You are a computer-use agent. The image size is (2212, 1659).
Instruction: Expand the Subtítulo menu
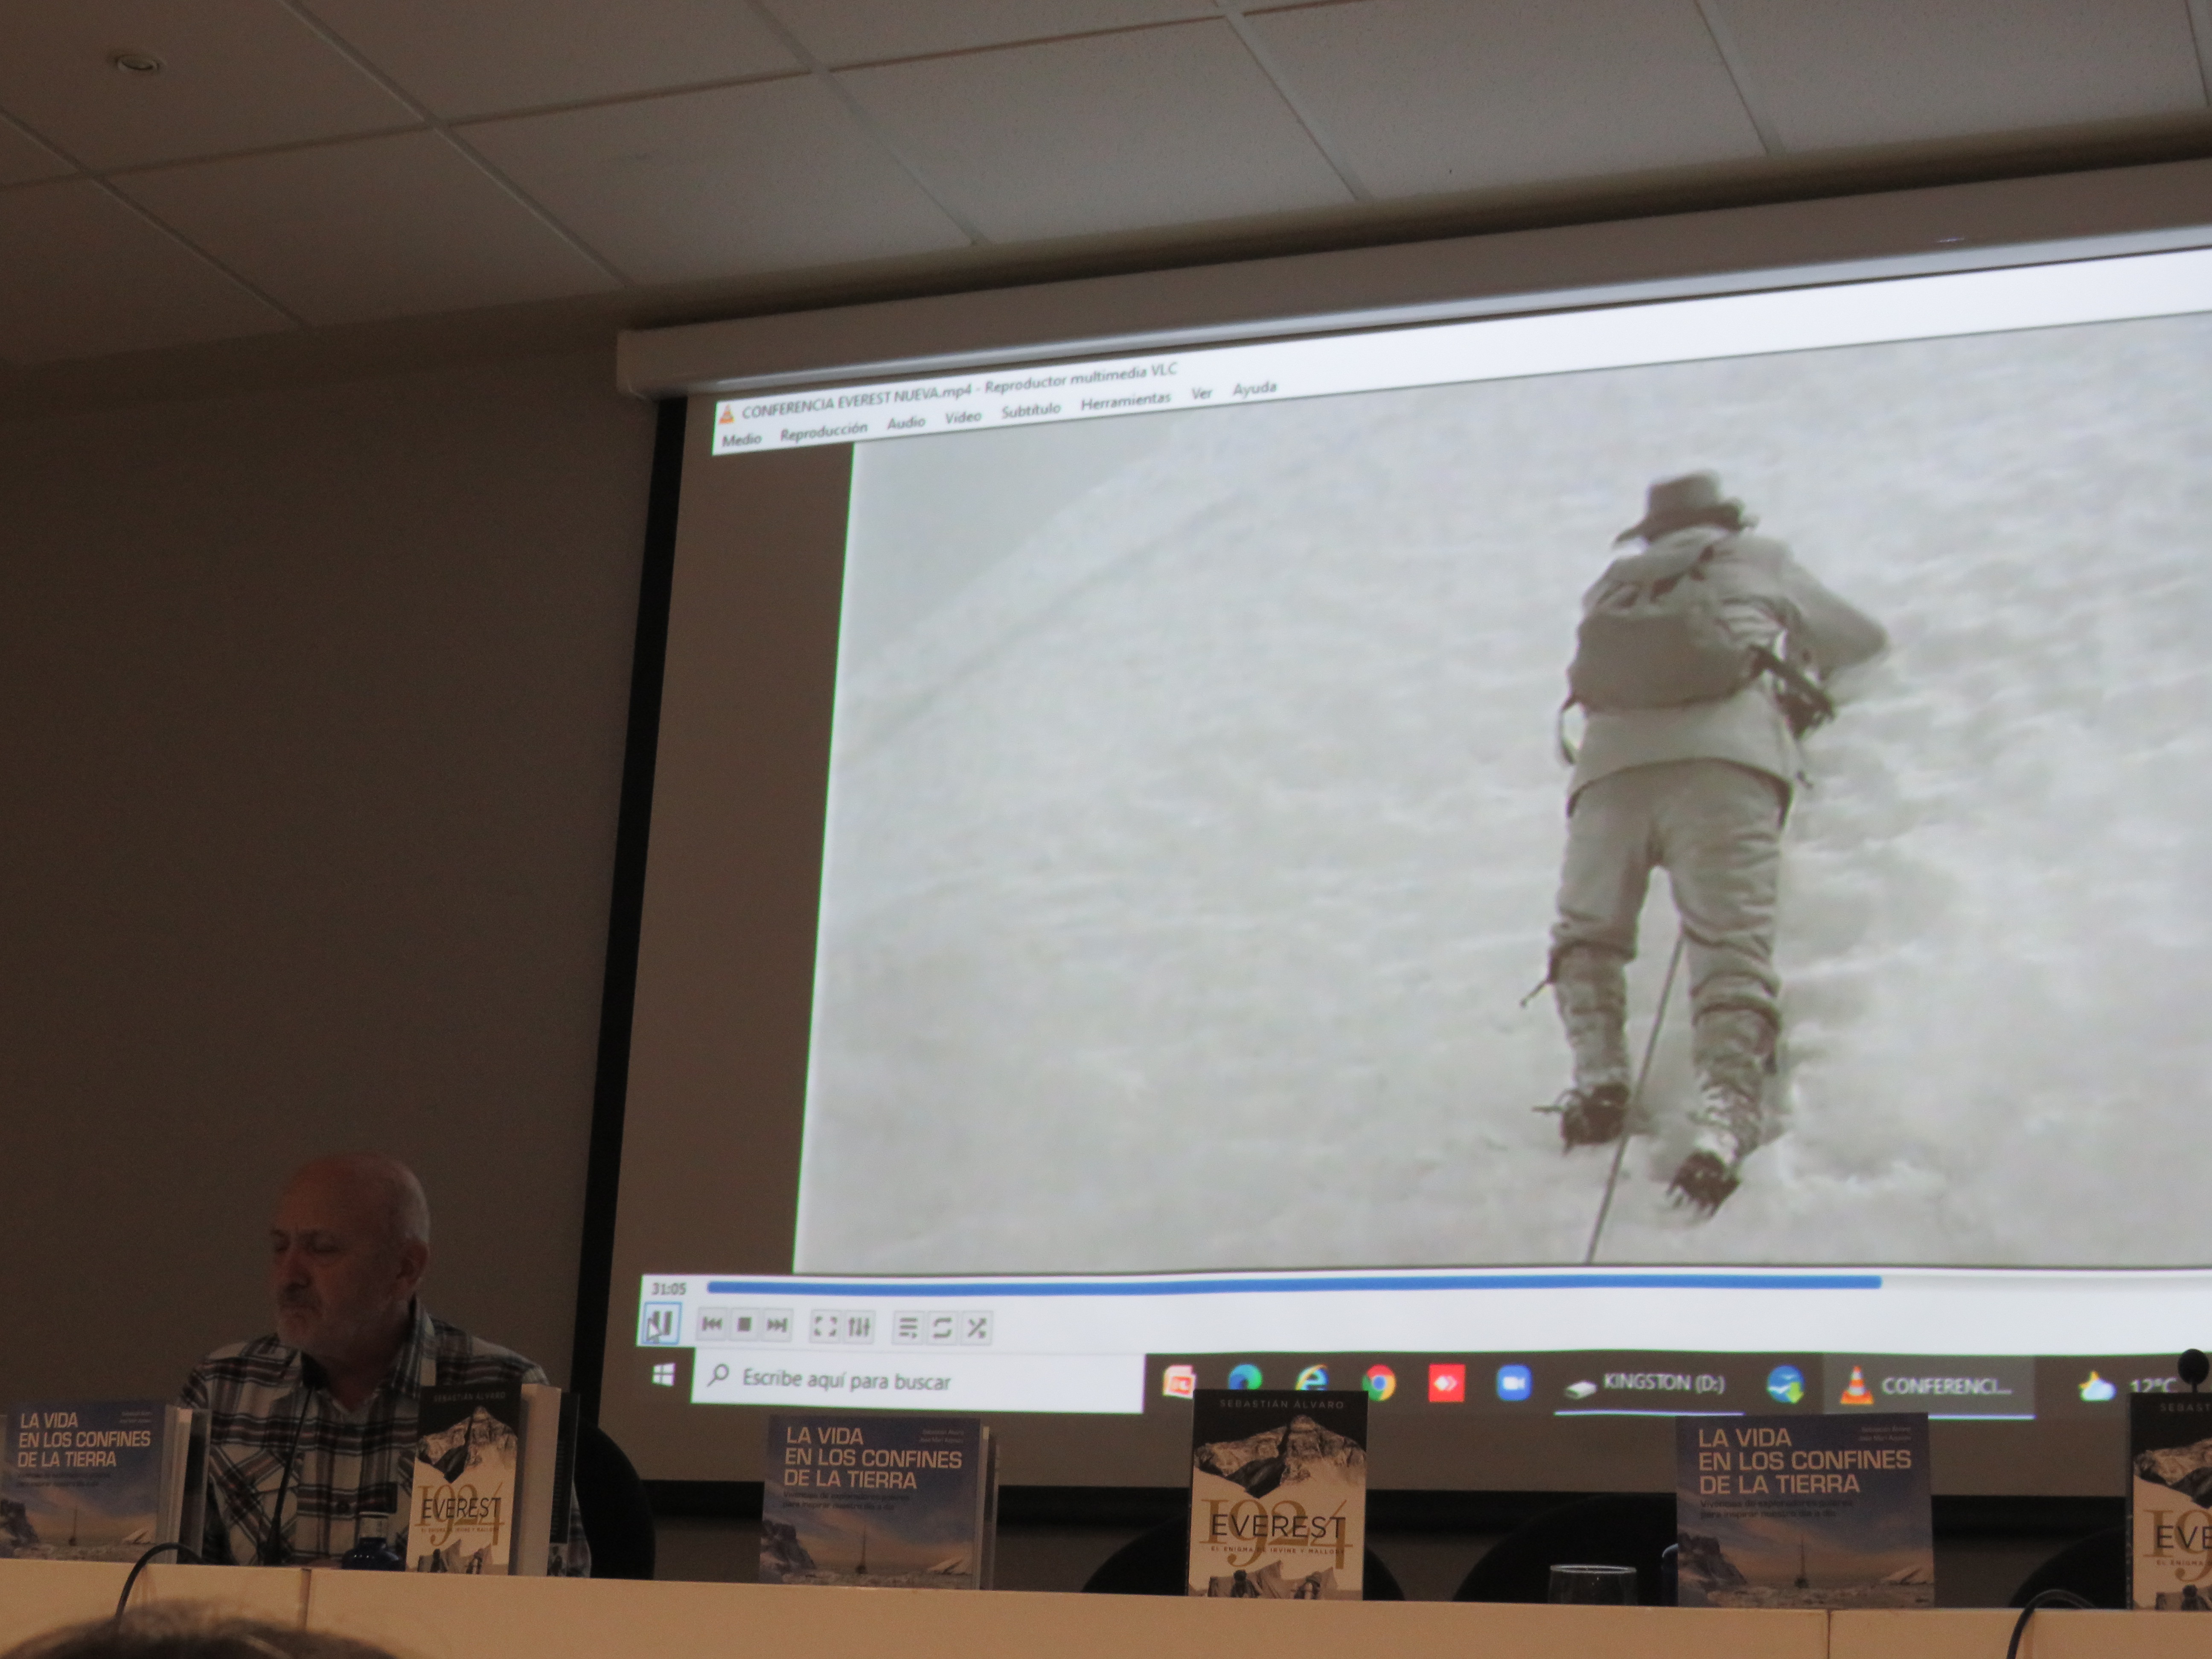(x=1031, y=410)
